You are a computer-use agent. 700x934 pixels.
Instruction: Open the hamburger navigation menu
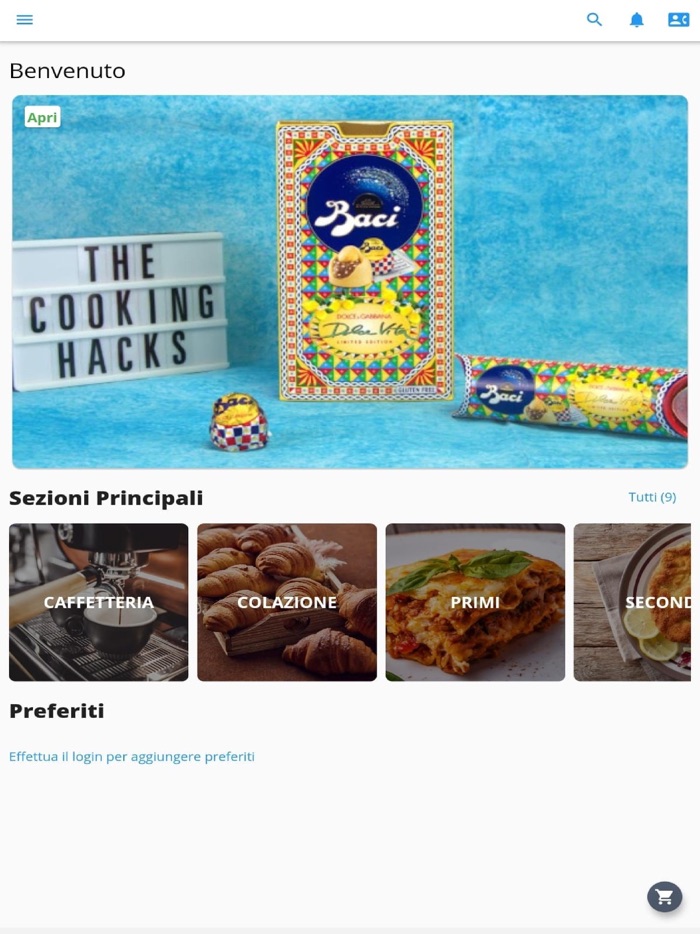tap(24, 20)
